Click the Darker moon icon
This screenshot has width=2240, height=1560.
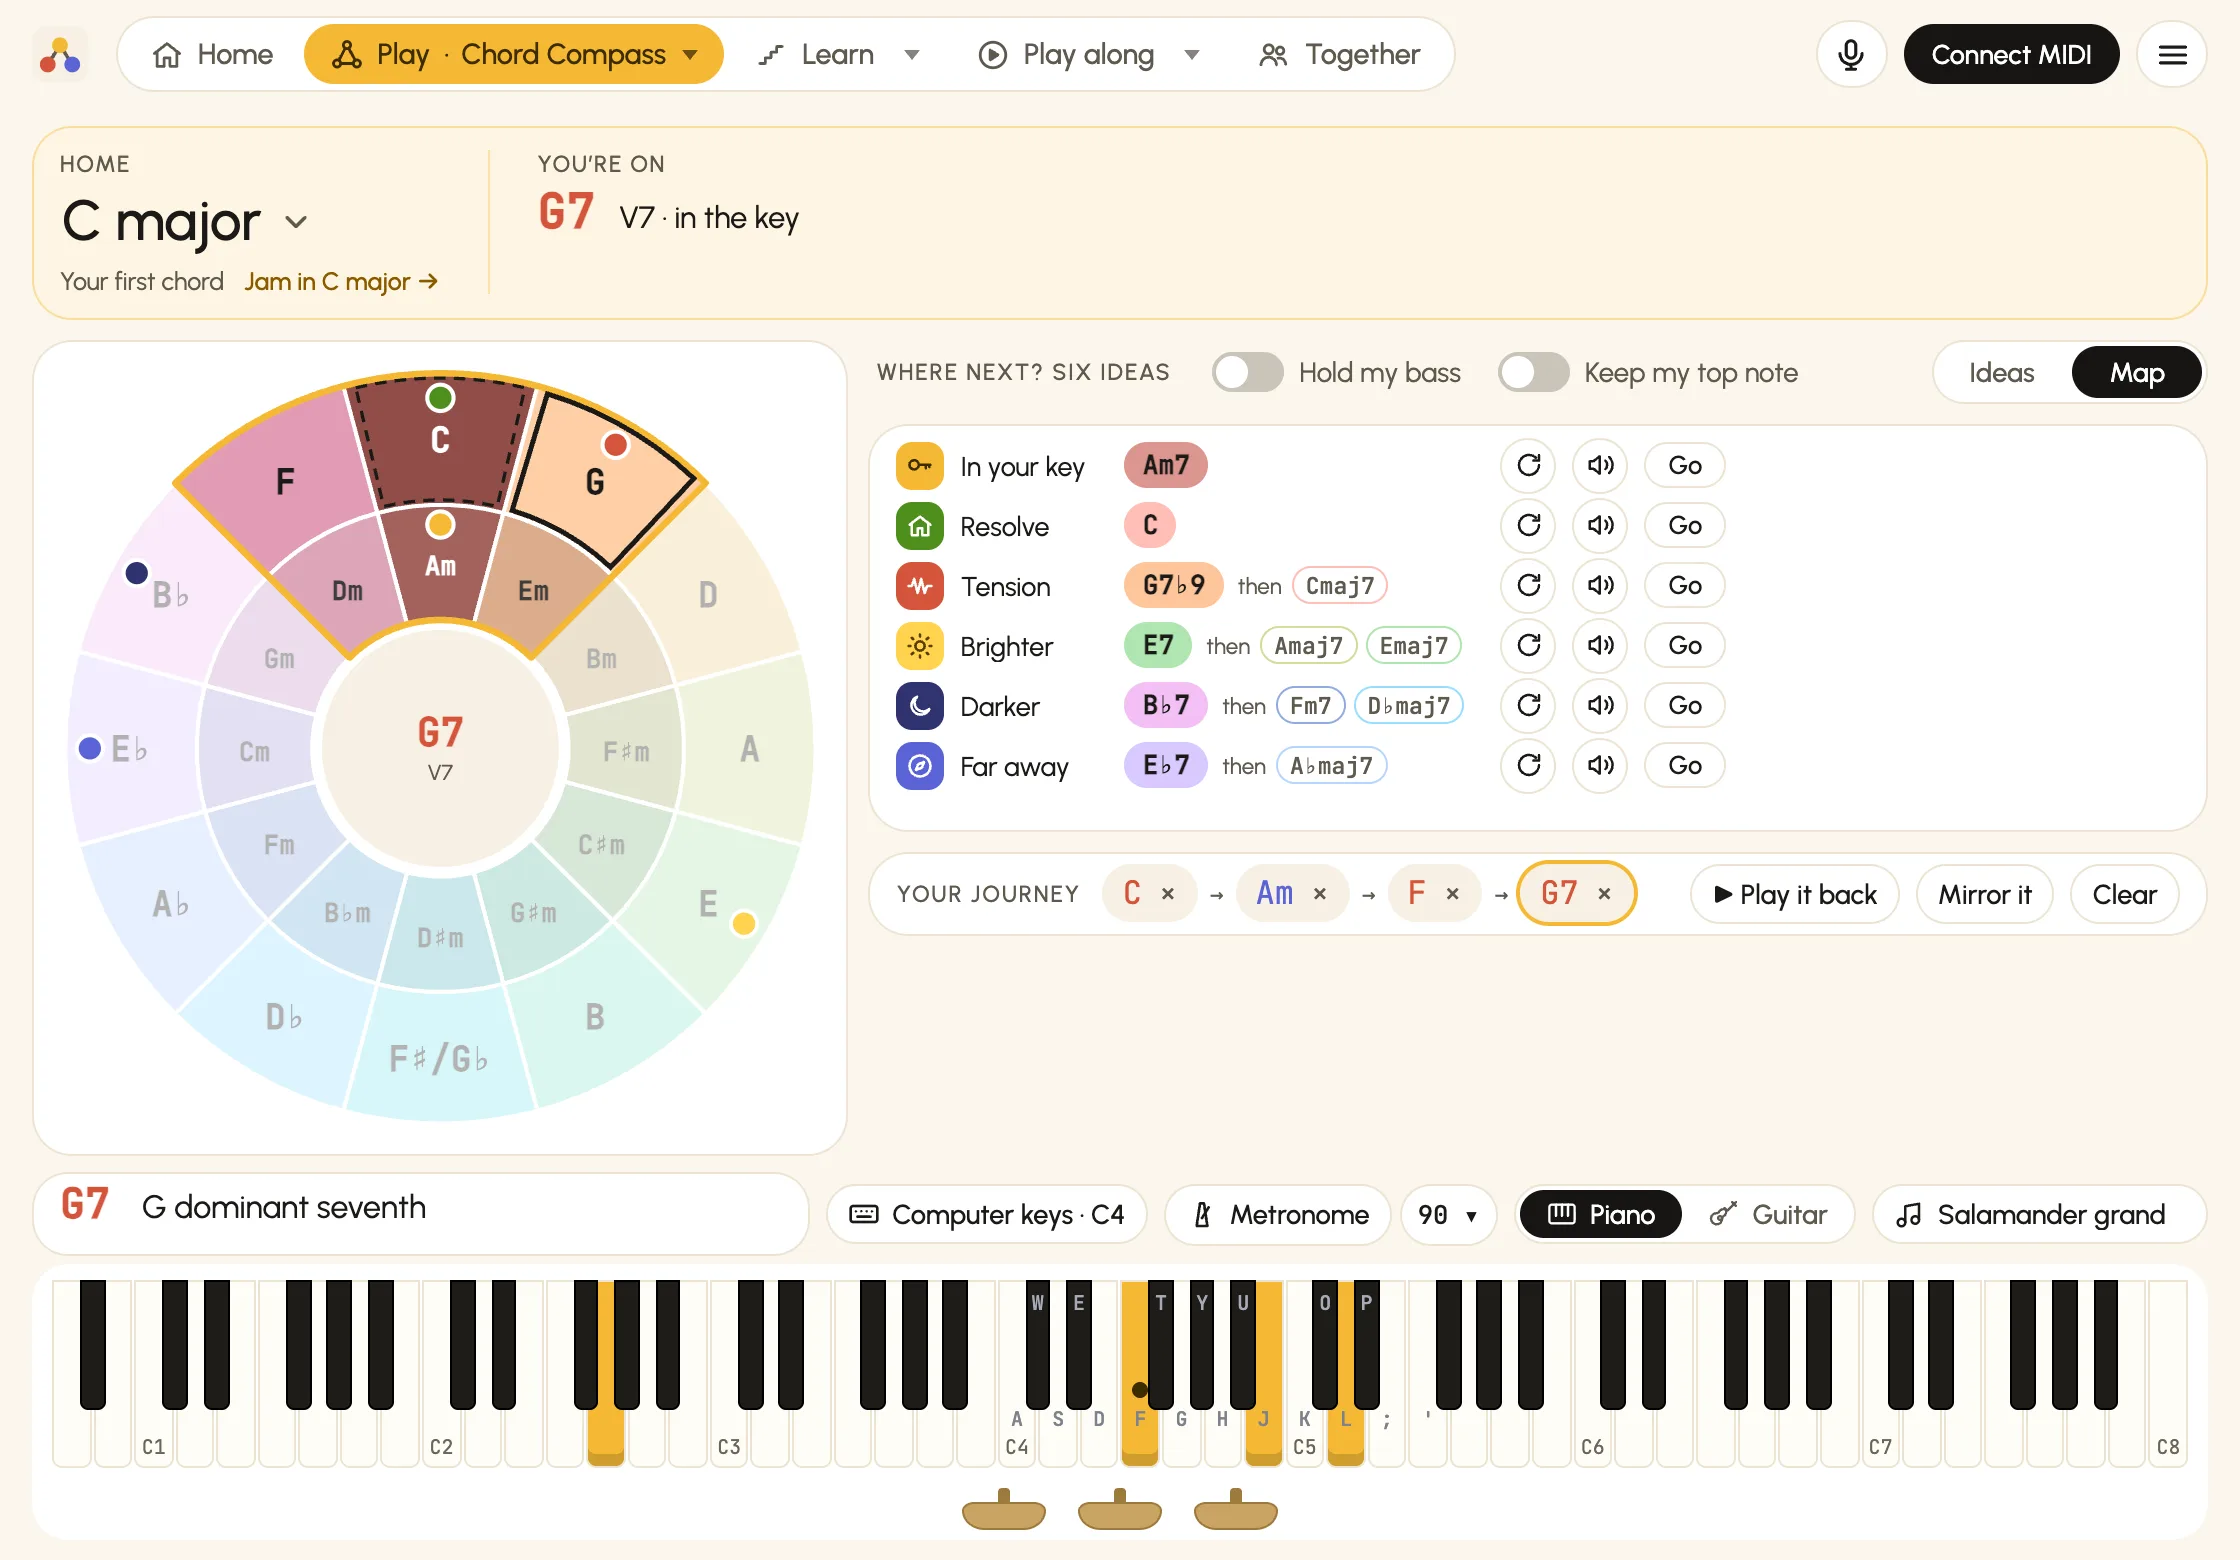tap(920, 706)
